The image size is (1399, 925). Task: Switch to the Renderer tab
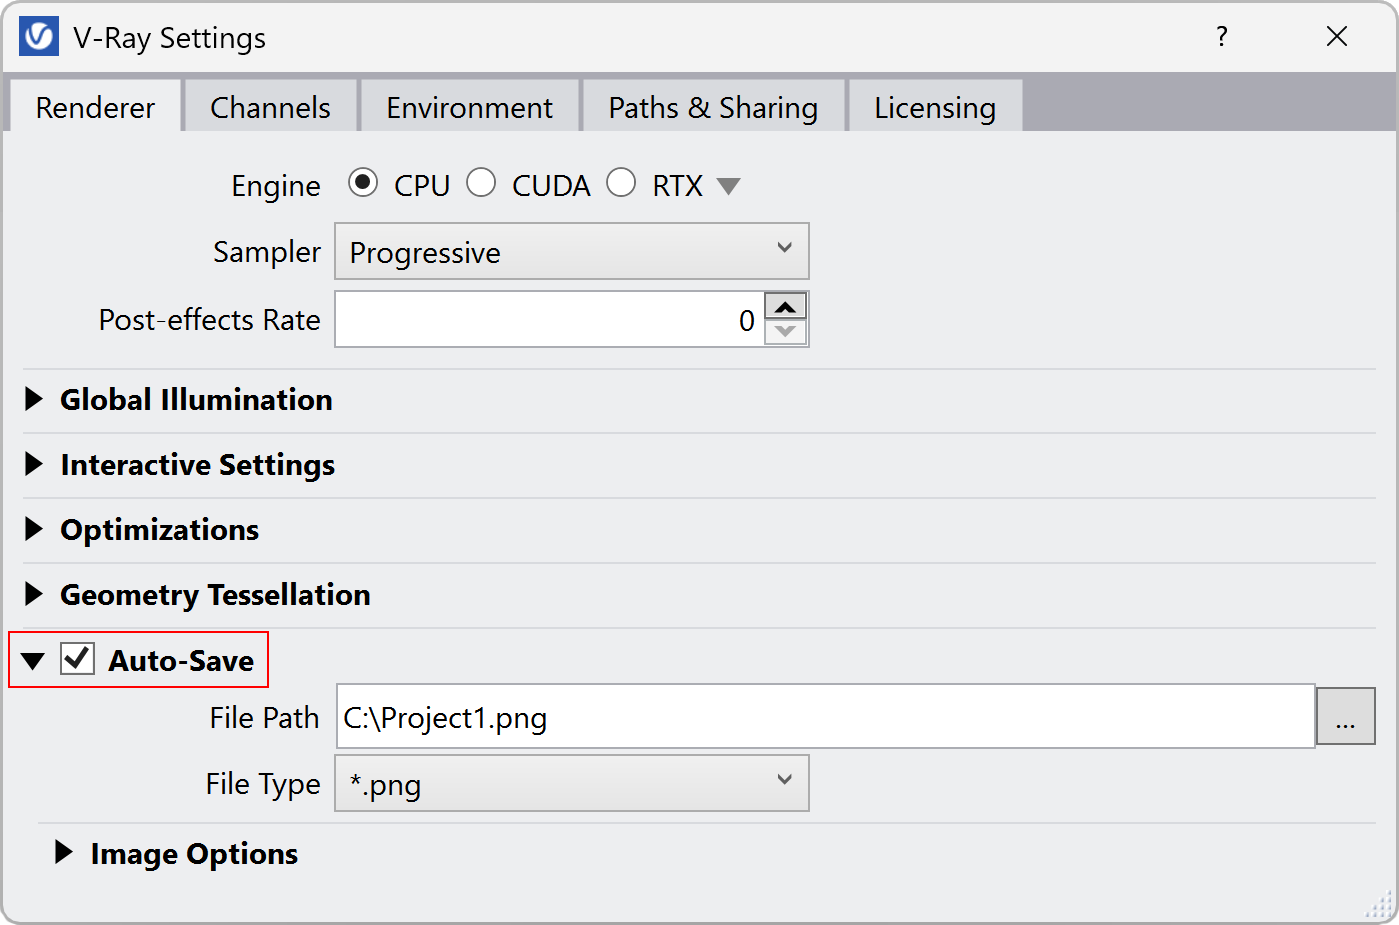[95, 107]
